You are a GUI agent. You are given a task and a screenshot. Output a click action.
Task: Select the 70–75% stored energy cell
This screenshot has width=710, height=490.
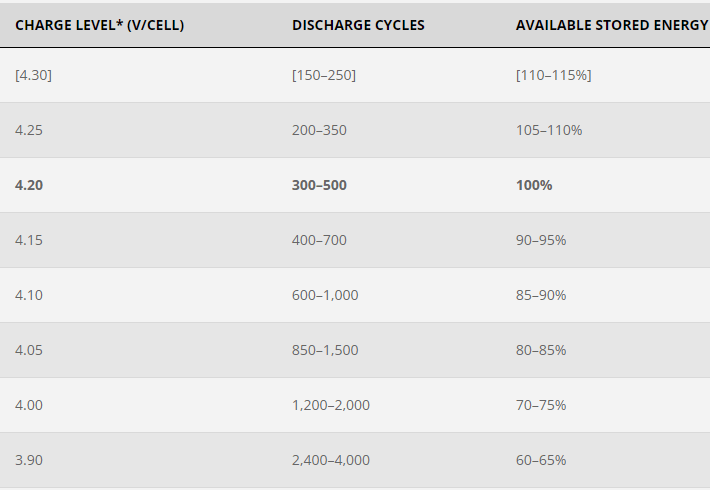tap(541, 405)
